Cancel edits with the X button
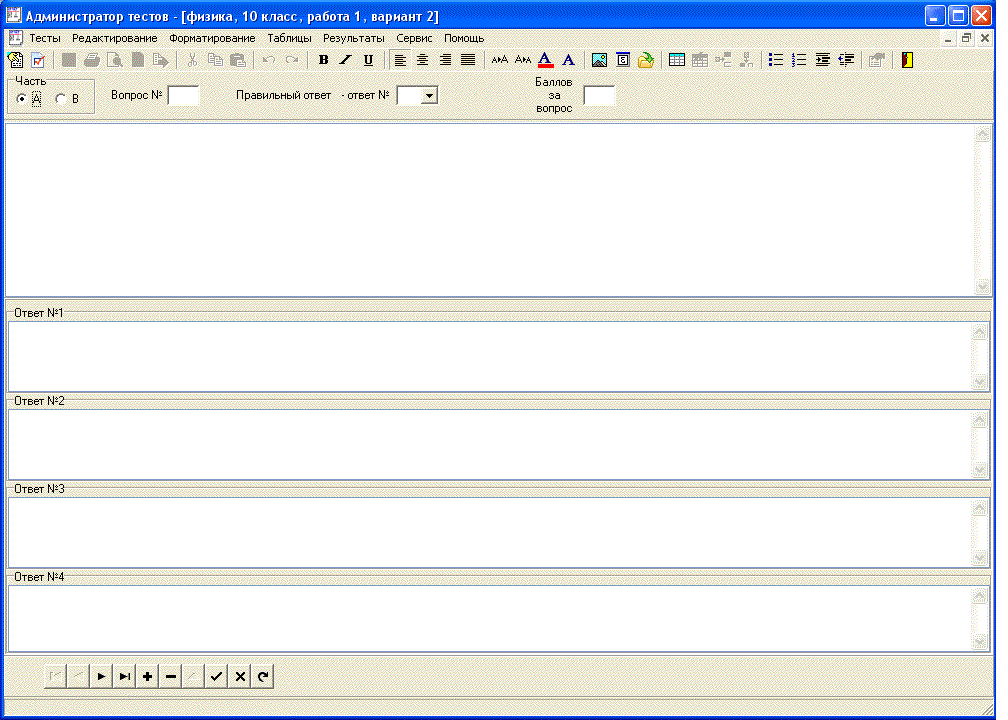 coord(239,677)
